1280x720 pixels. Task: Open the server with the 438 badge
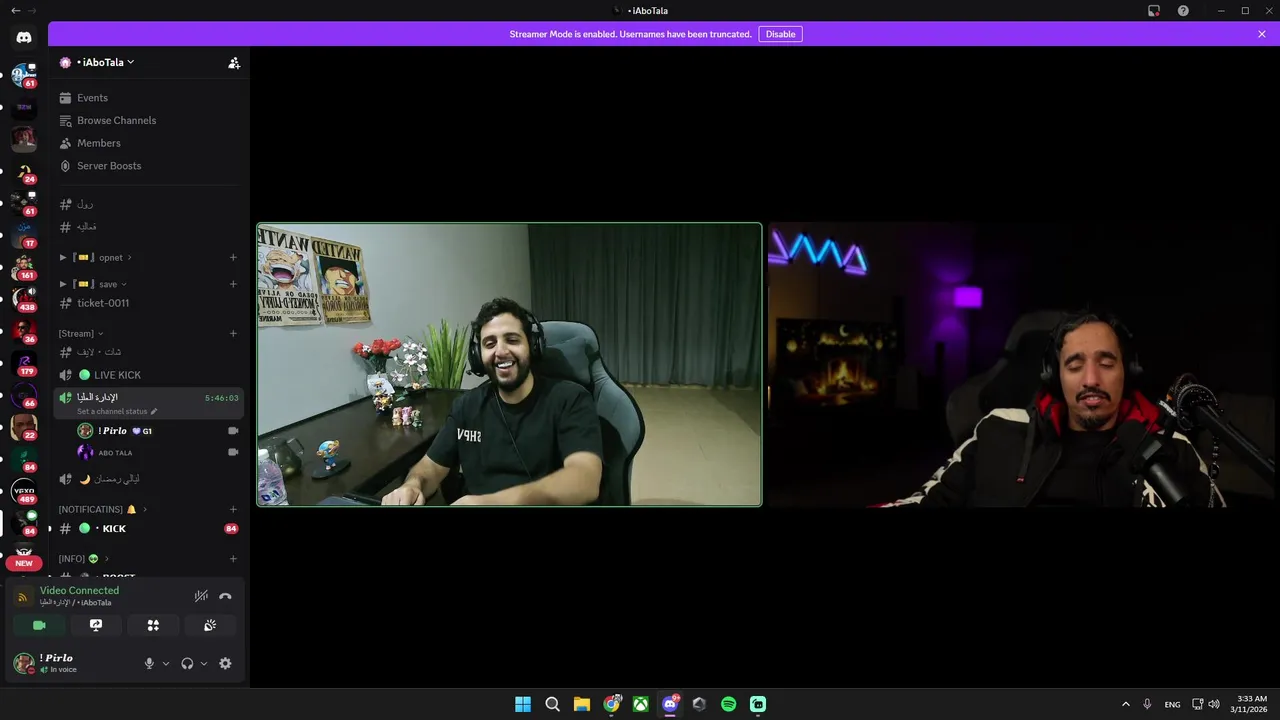(x=24, y=298)
